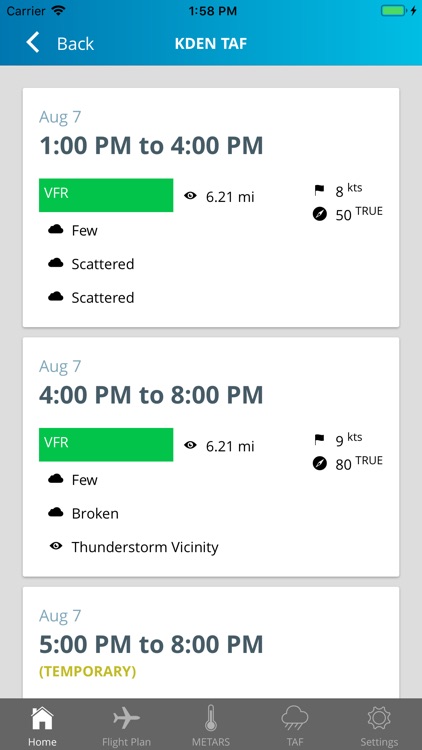422x750 pixels.
Task: Click the green VFR bar in 1:00 PM forecast
Action: 106,195
